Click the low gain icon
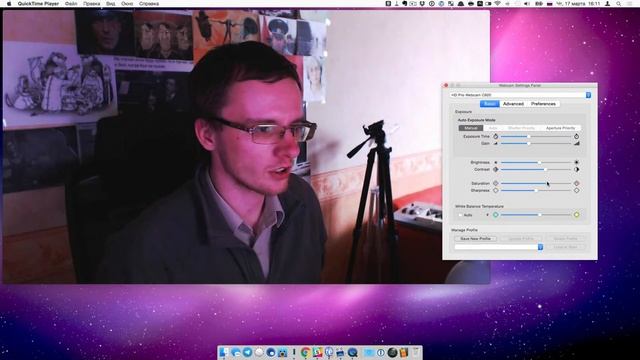640x360 pixels. coord(496,144)
